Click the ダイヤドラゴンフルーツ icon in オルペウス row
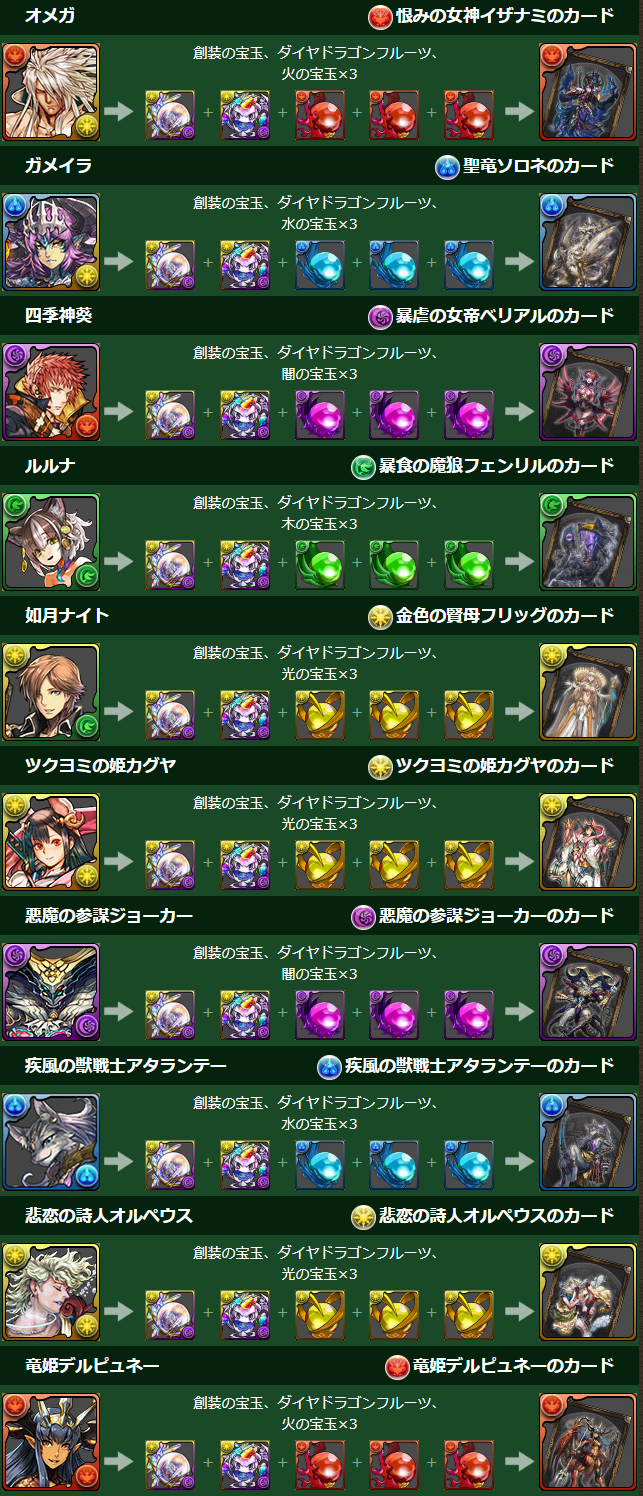 coord(245,1314)
